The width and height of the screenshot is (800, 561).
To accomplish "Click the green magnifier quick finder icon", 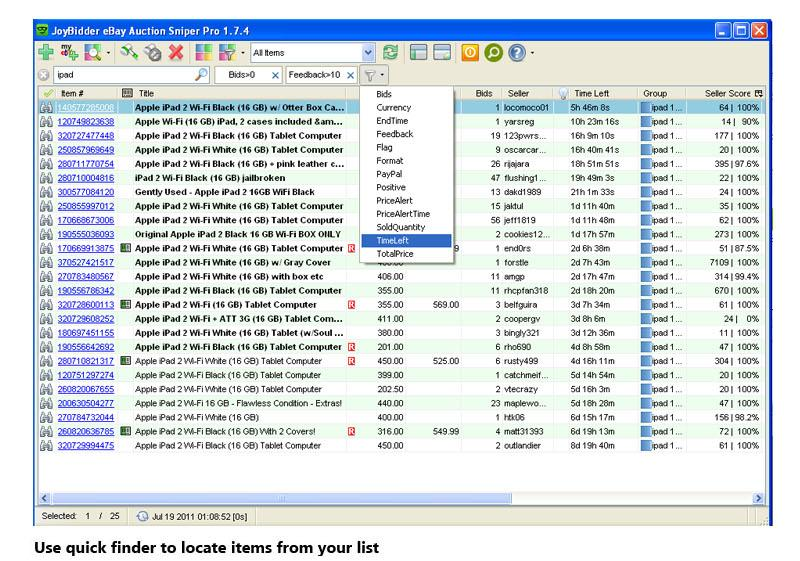I will click(493, 51).
